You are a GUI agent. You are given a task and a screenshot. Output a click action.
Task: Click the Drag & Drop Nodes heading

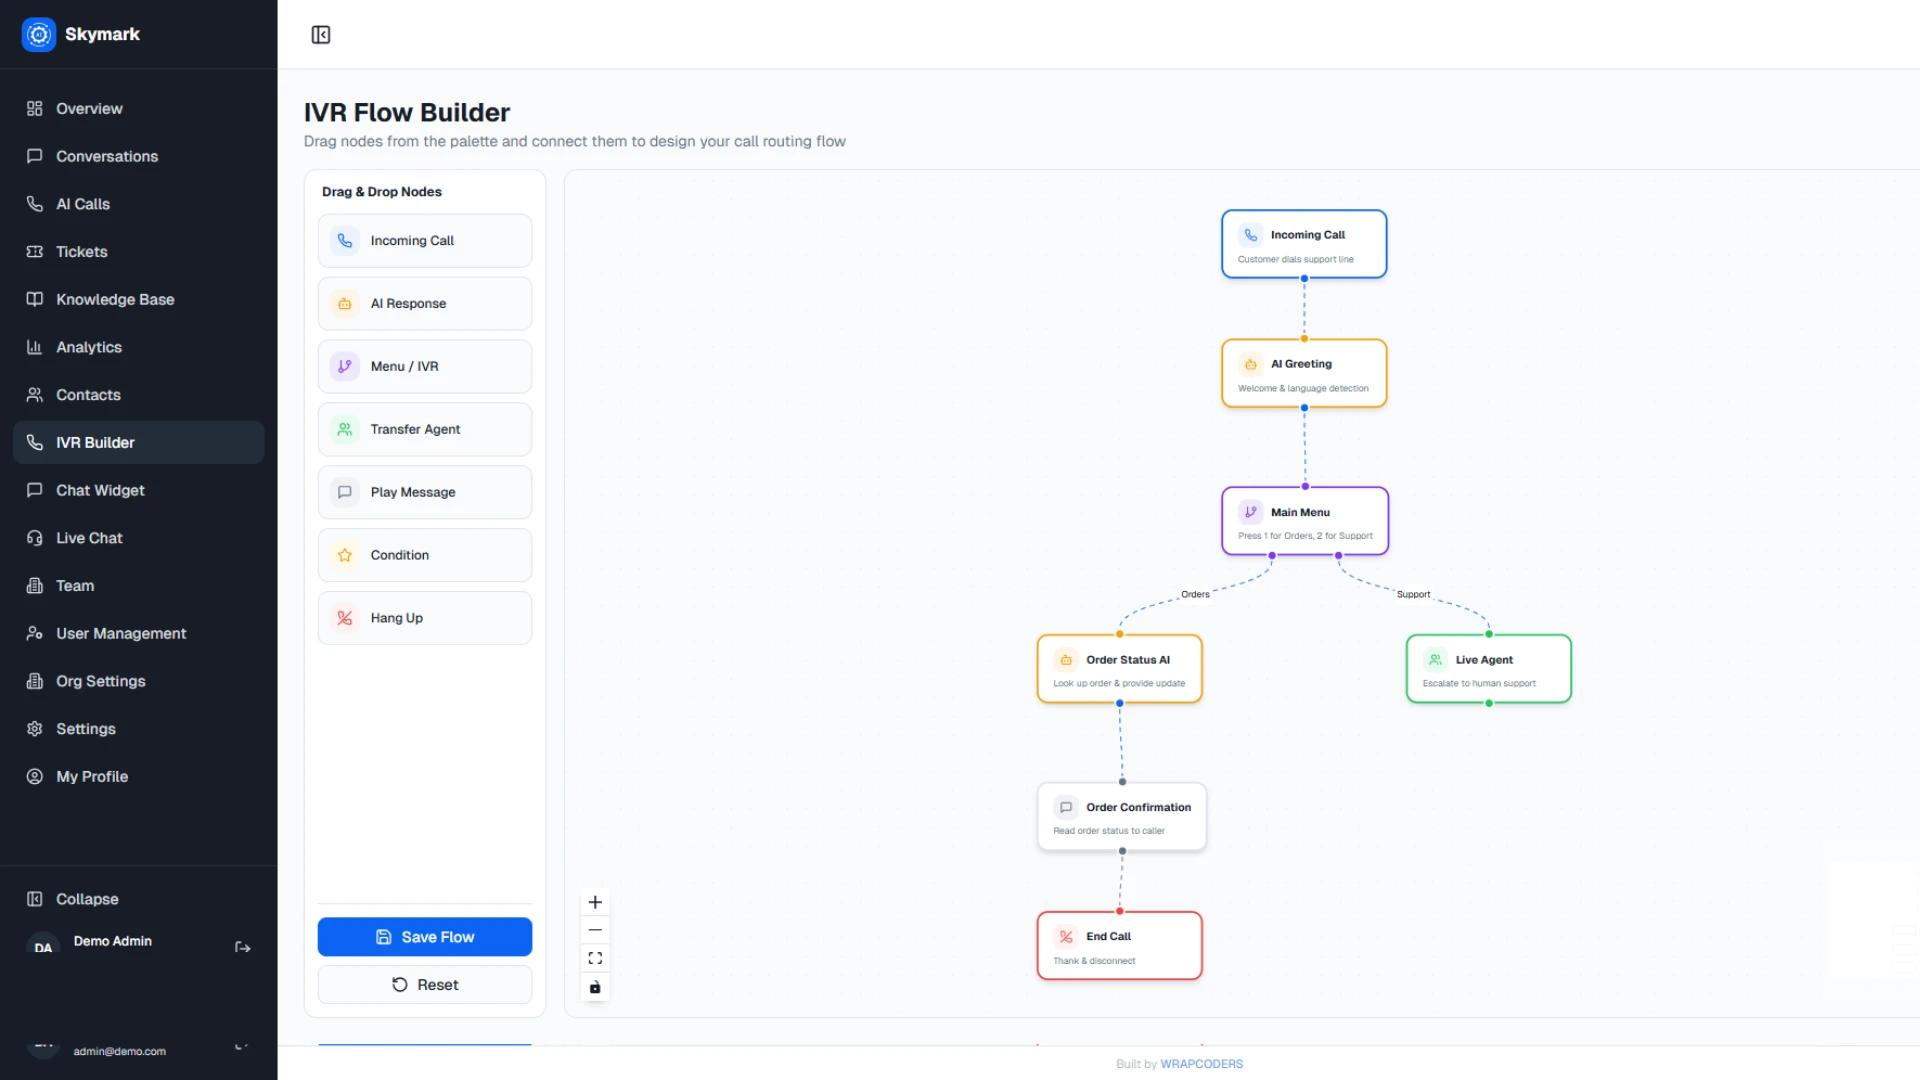381,192
